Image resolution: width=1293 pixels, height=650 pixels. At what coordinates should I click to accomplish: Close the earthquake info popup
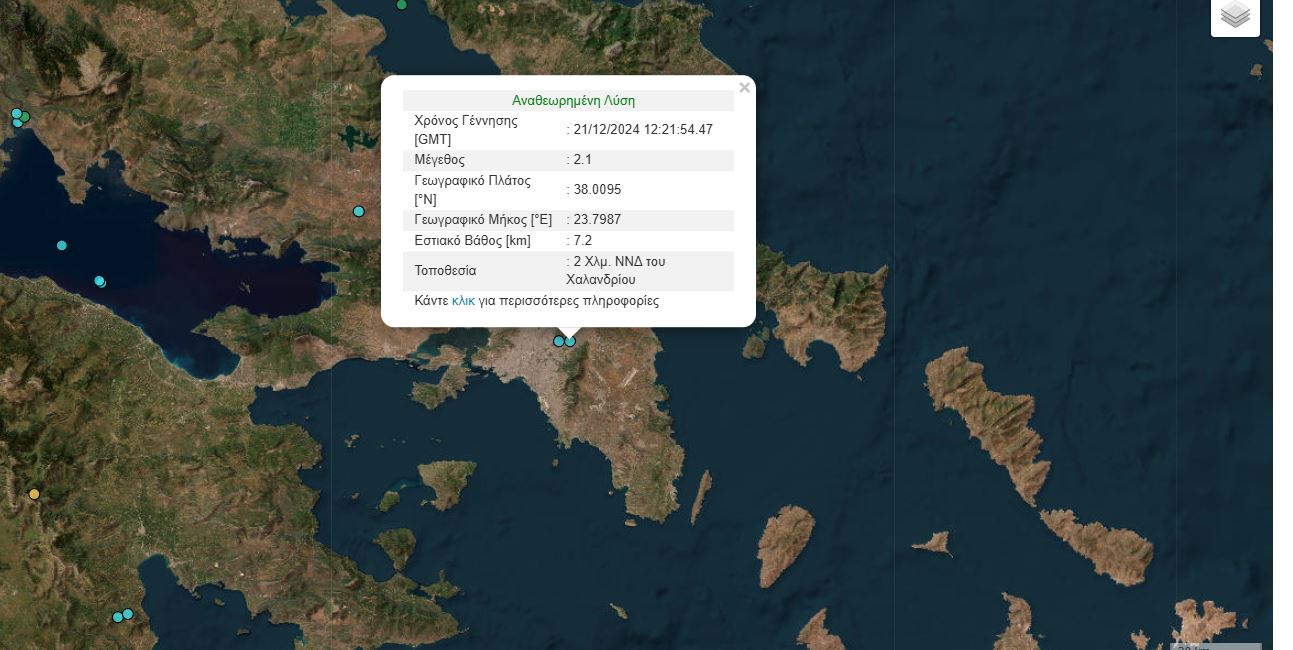coord(744,88)
